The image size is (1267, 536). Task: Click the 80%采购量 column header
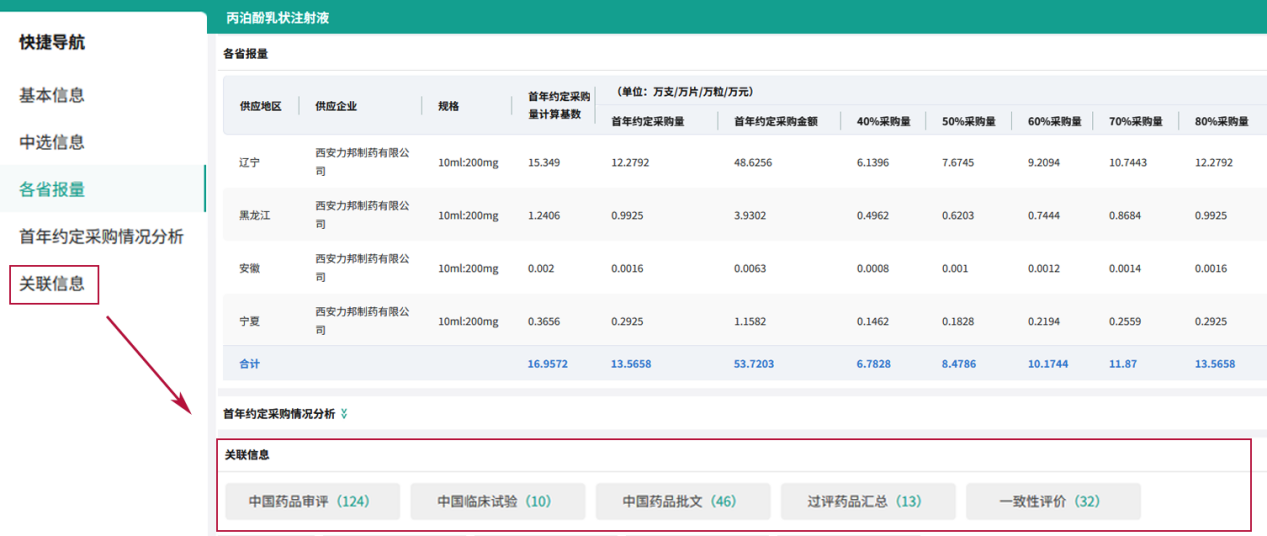pos(1221,122)
